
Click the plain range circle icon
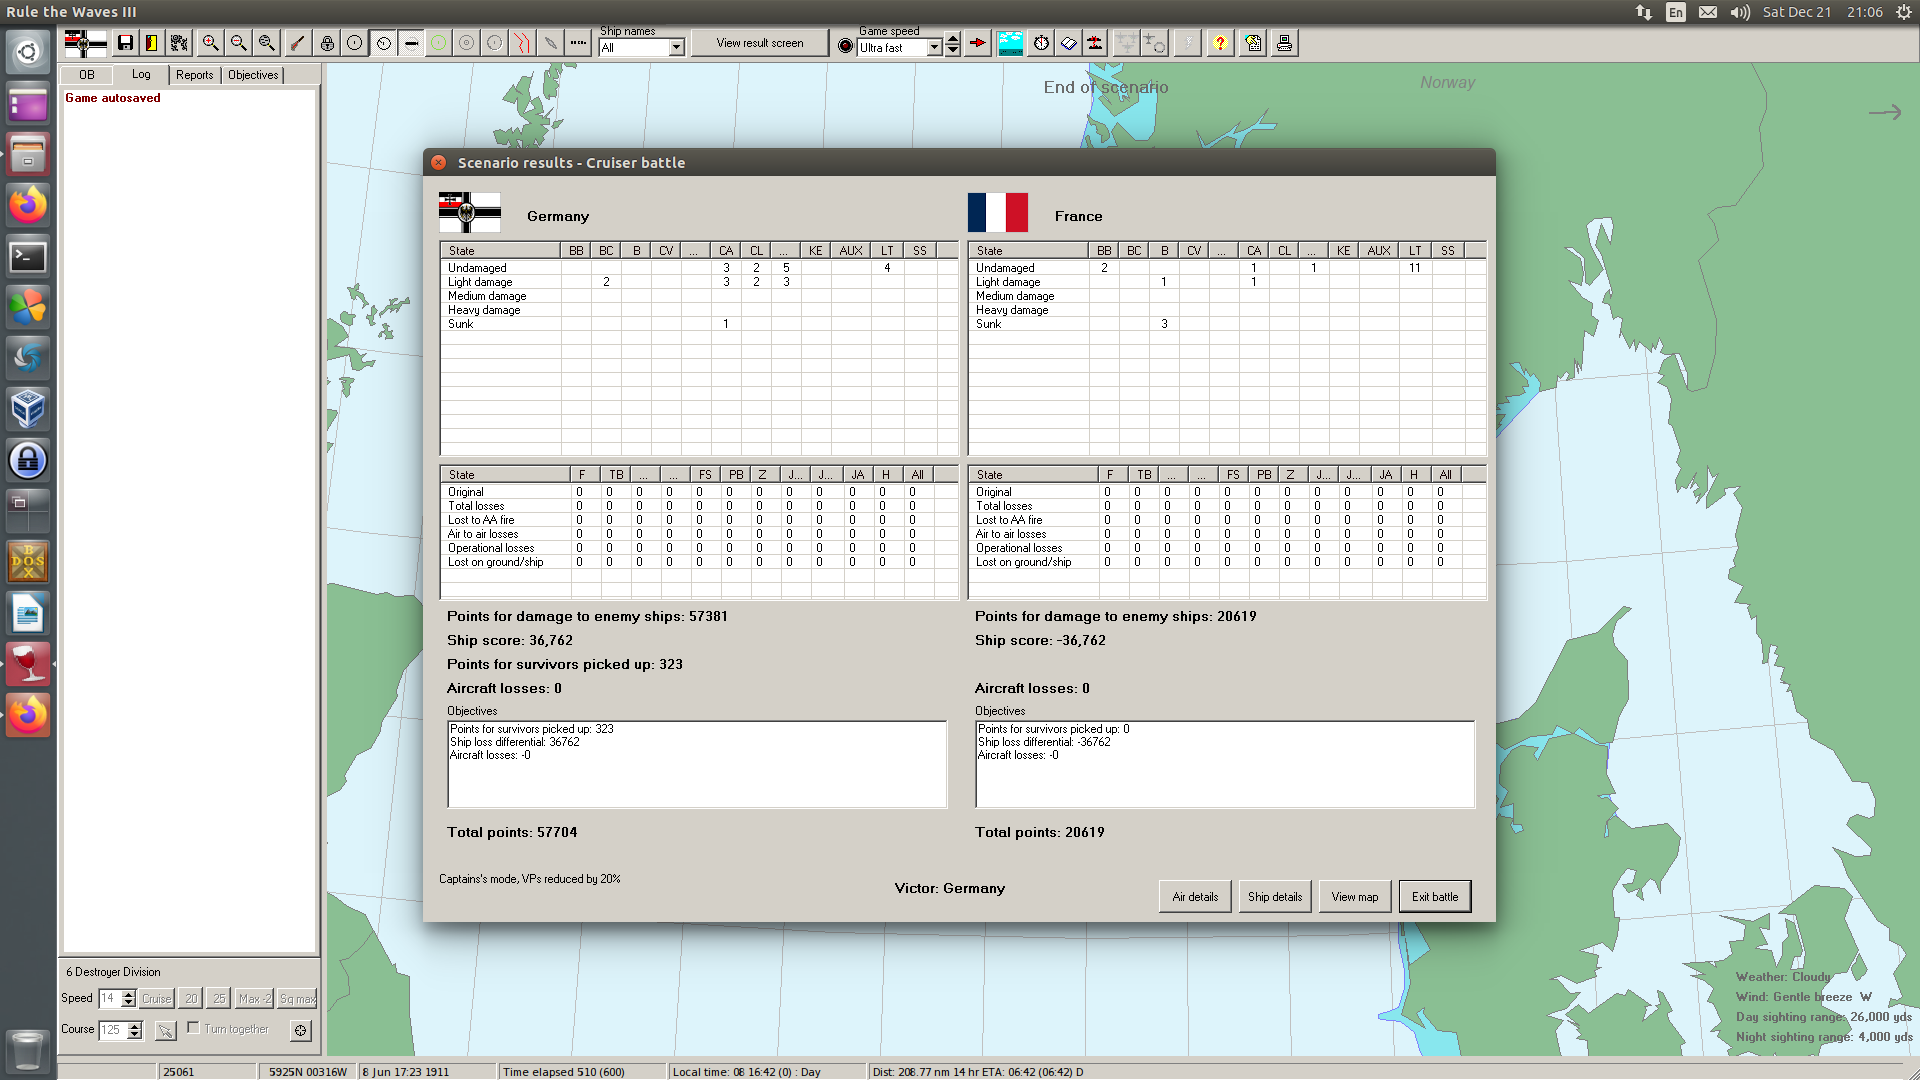(x=355, y=43)
